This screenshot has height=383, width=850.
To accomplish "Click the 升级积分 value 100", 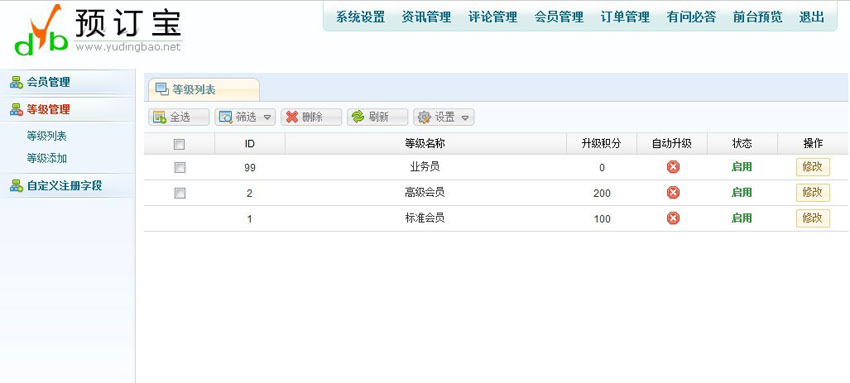I will point(602,219).
